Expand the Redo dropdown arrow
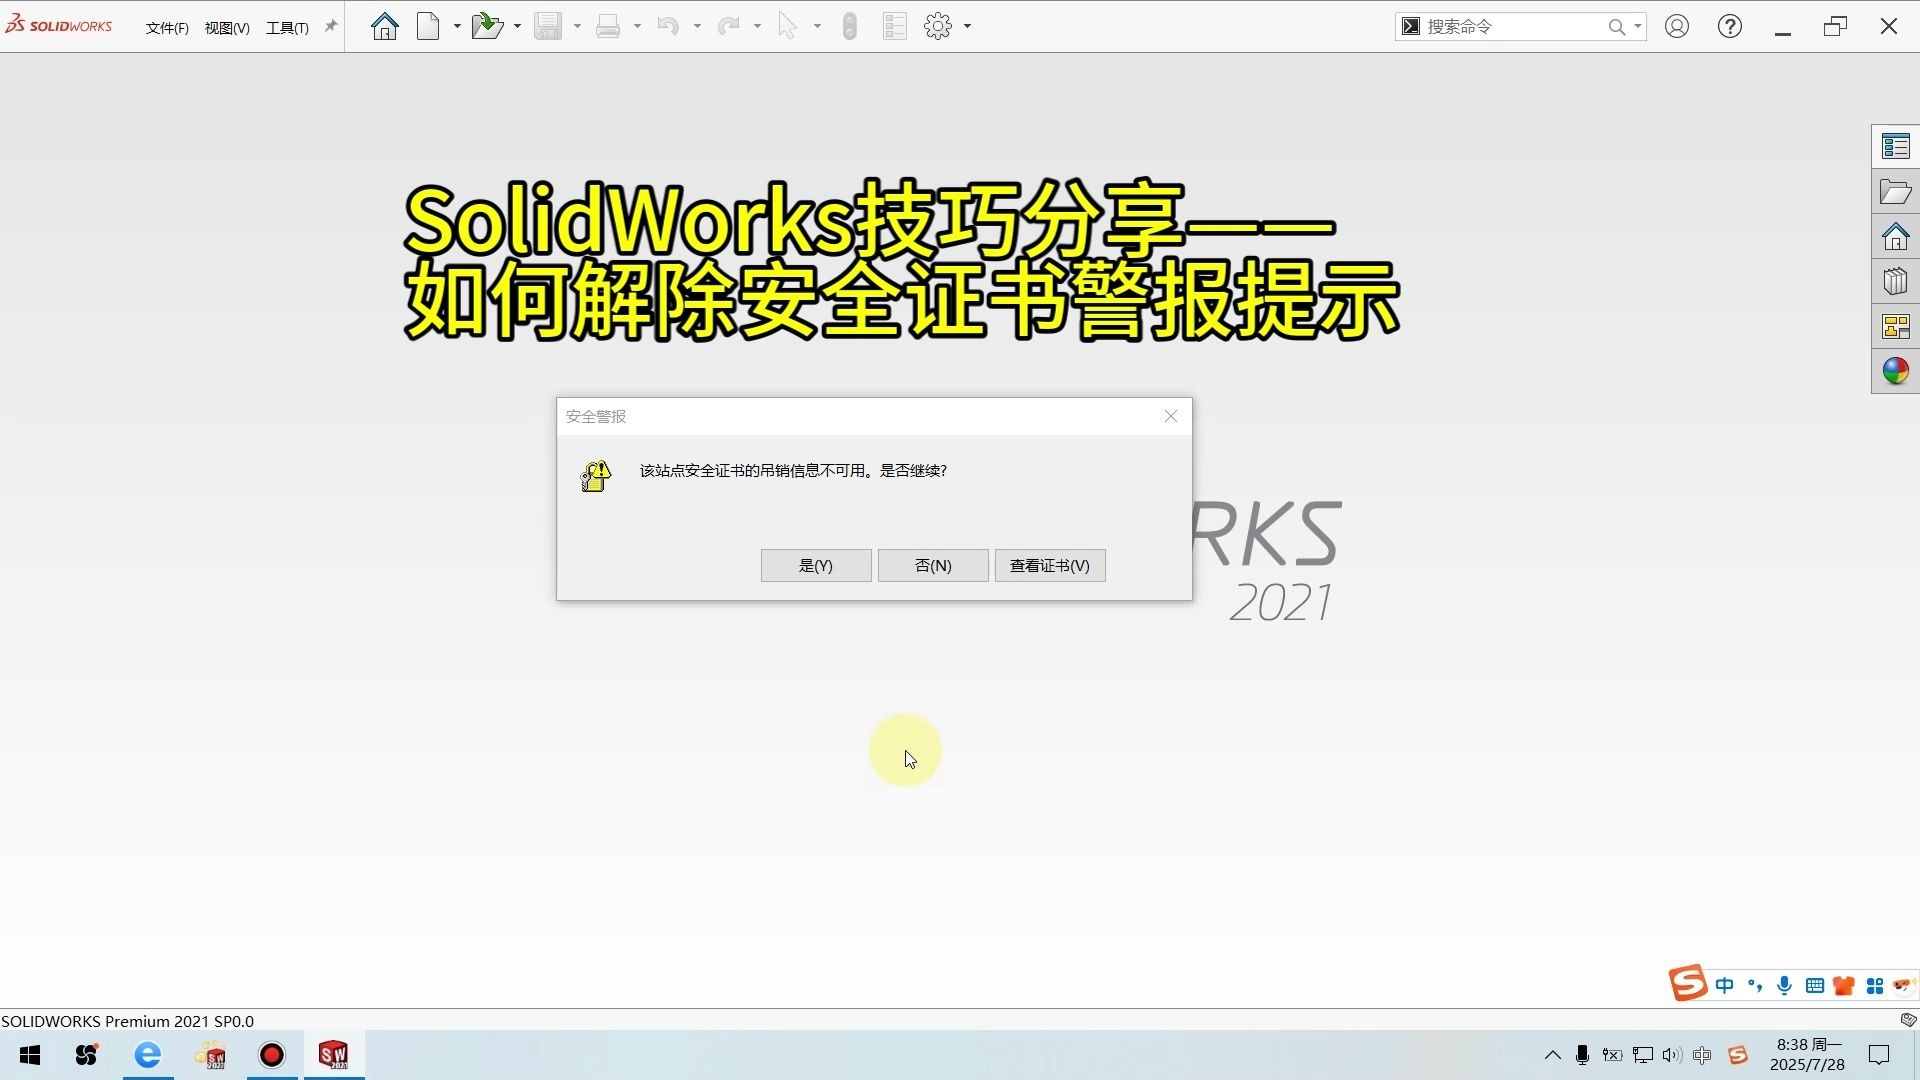Screen dimensions: 1920x1080 757,26
